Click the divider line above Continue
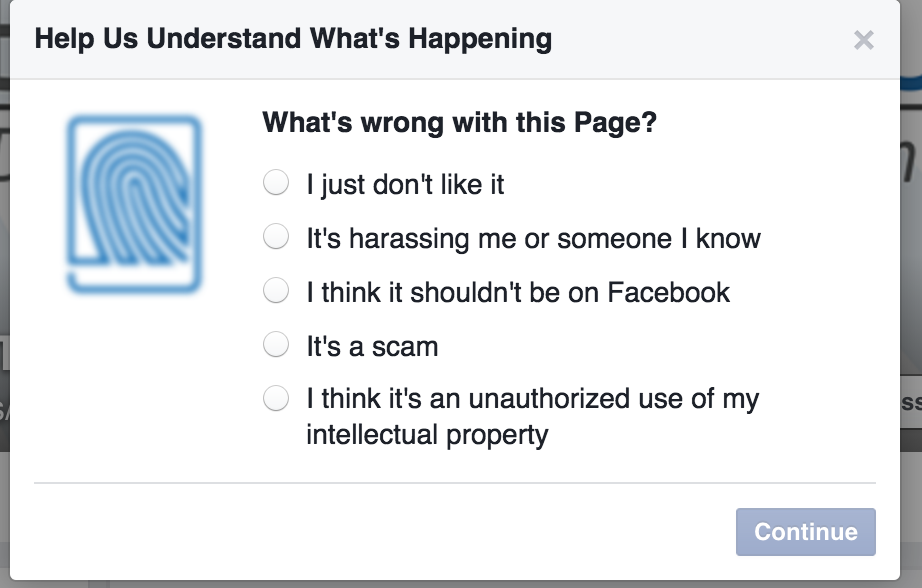 point(455,483)
